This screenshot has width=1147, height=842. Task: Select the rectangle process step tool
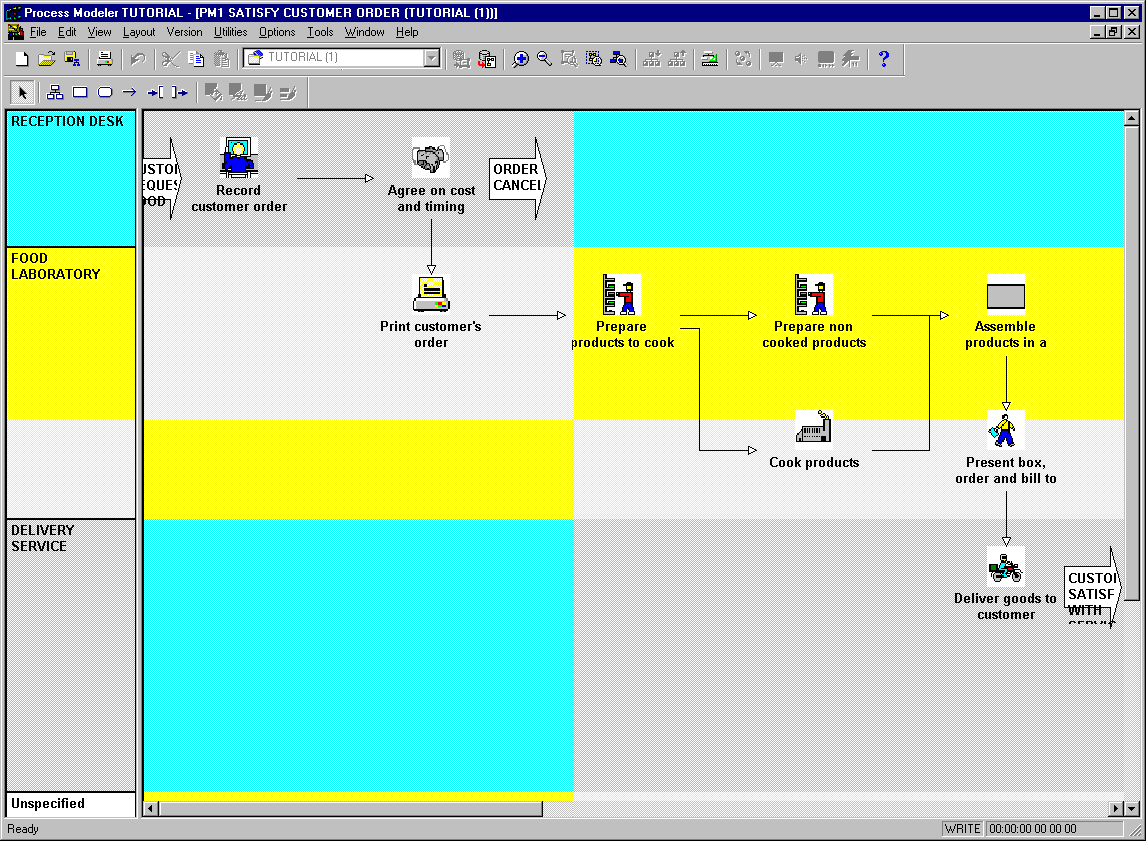pos(80,92)
